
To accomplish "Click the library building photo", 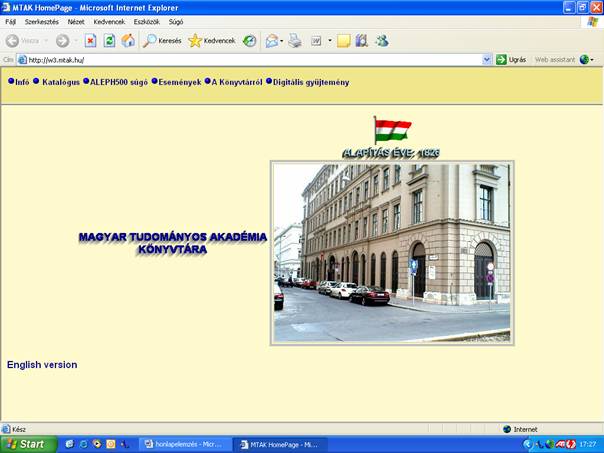I will [392, 253].
